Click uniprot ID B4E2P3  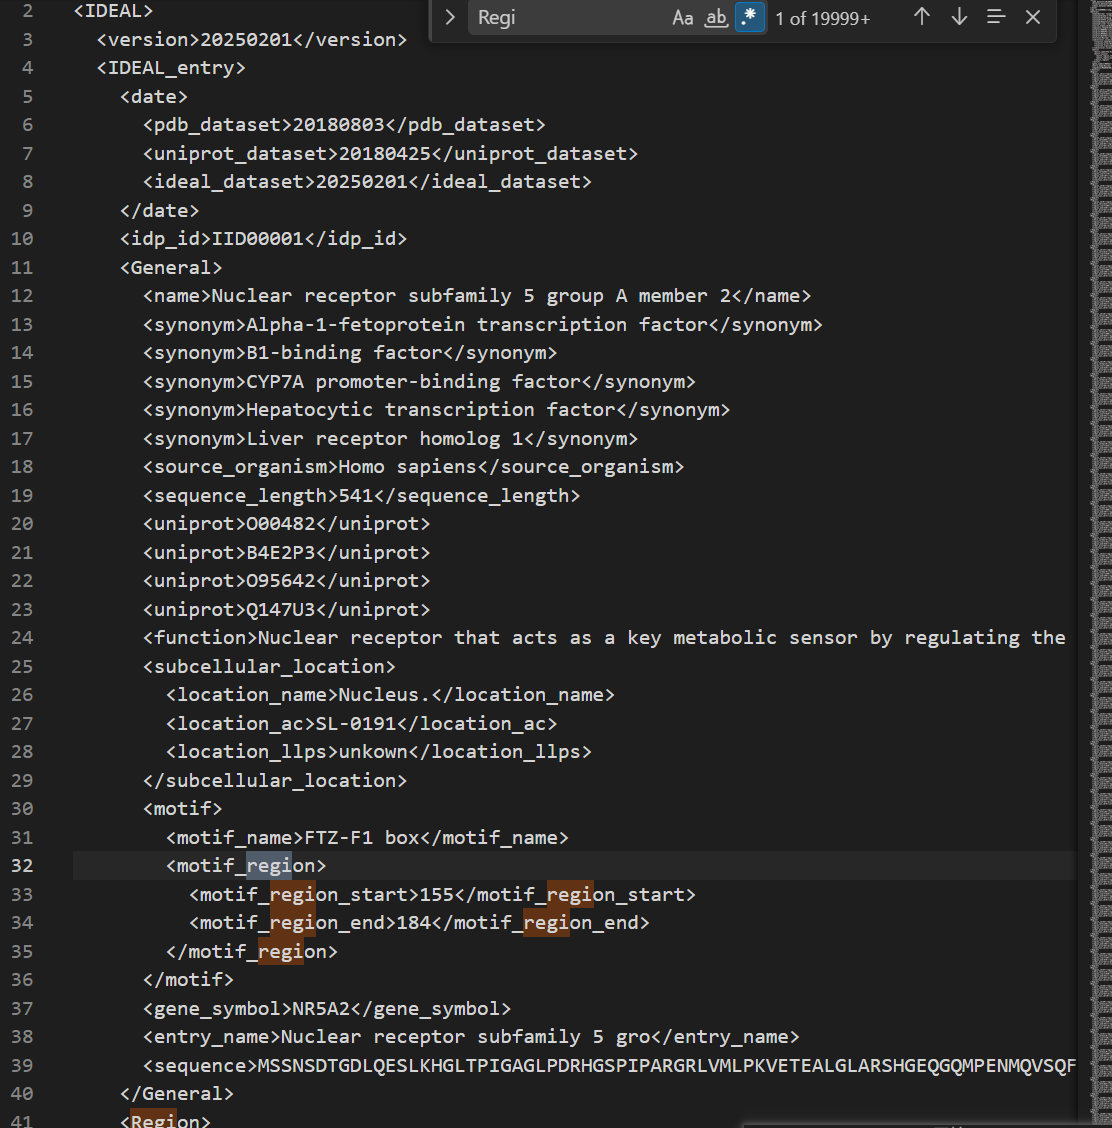pyautogui.click(x=281, y=552)
